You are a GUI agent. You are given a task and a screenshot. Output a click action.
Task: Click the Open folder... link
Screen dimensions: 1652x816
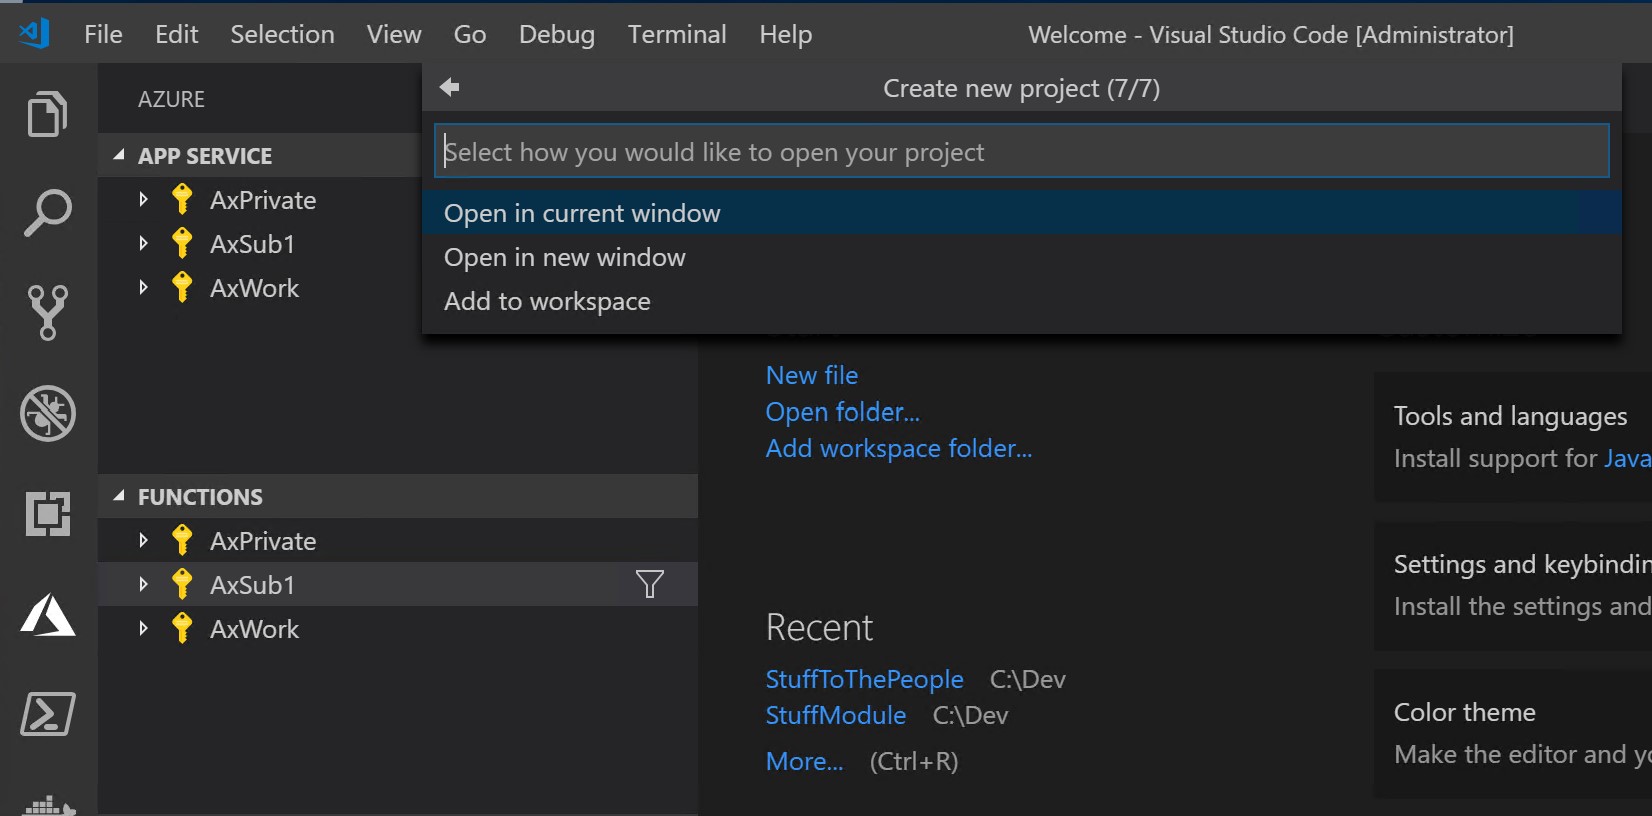[x=842, y=412]
